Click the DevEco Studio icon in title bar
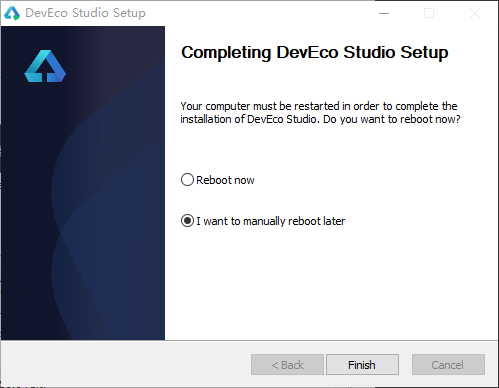This screenshot has width=499, height=388. click(x=12, y=13)
